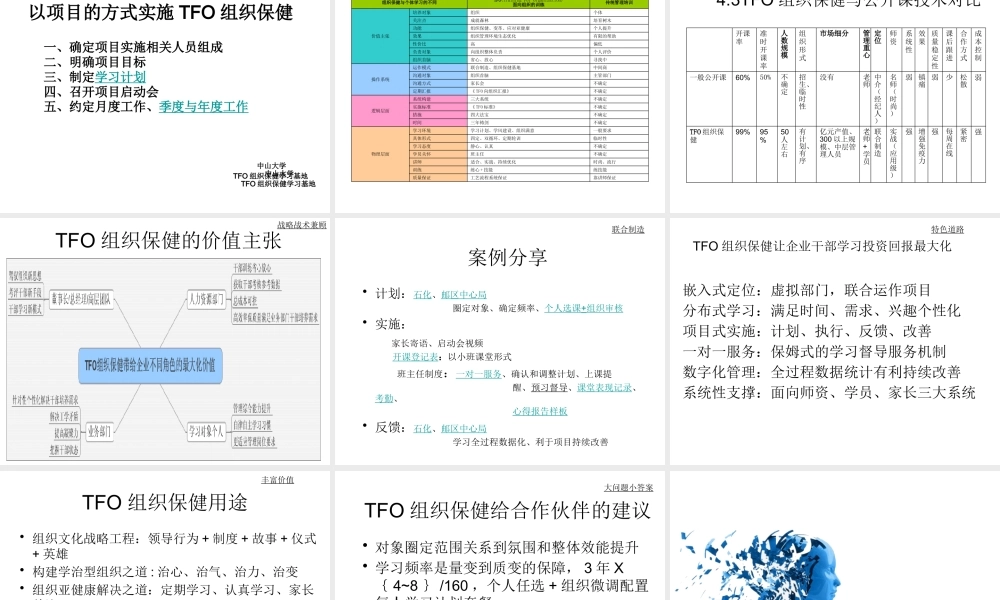Open 邮区中心局 link in the 计划 row

click(464, 295)
